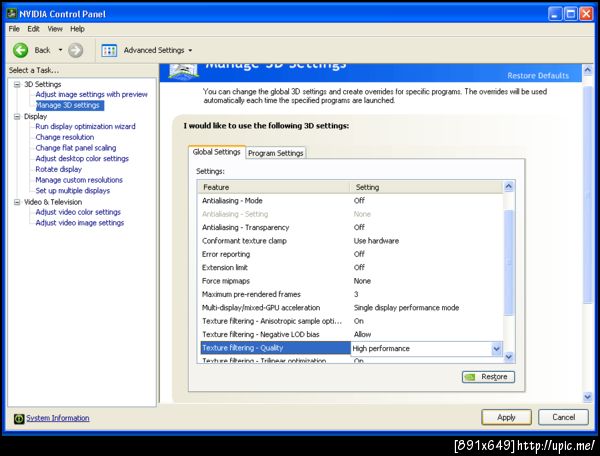The height and width of the screenshot is (456, 600).
Task: Click the Advanced Settings view icon
Action: [x=109, y=50]
